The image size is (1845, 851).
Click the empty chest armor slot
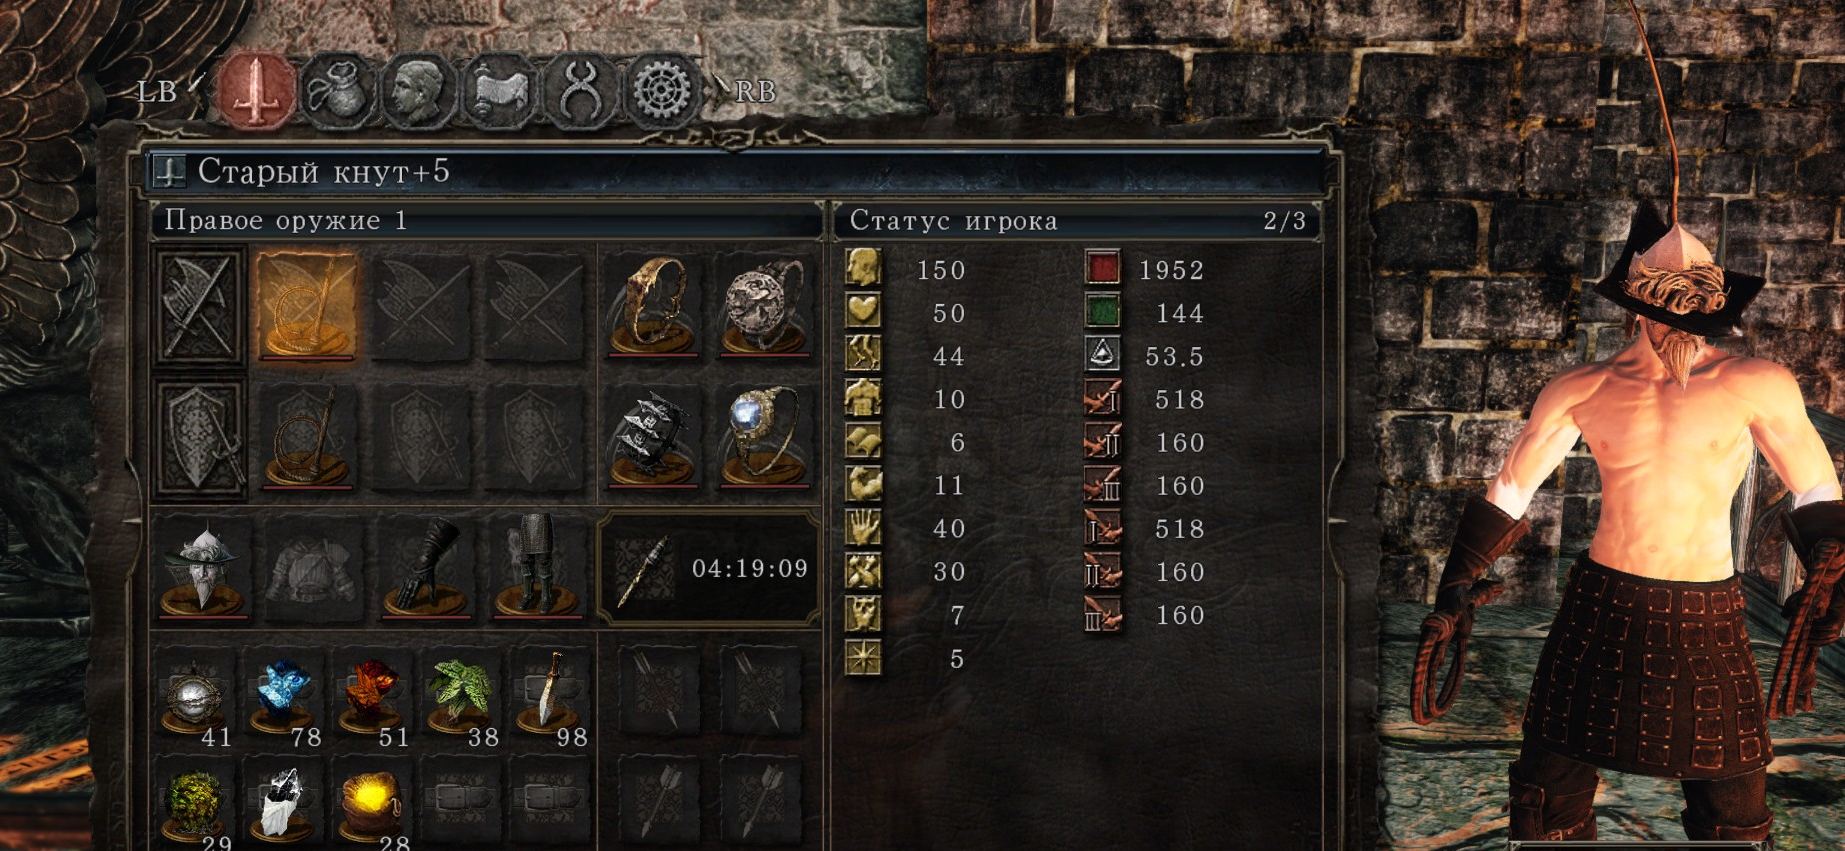click(x=313, y=567)
